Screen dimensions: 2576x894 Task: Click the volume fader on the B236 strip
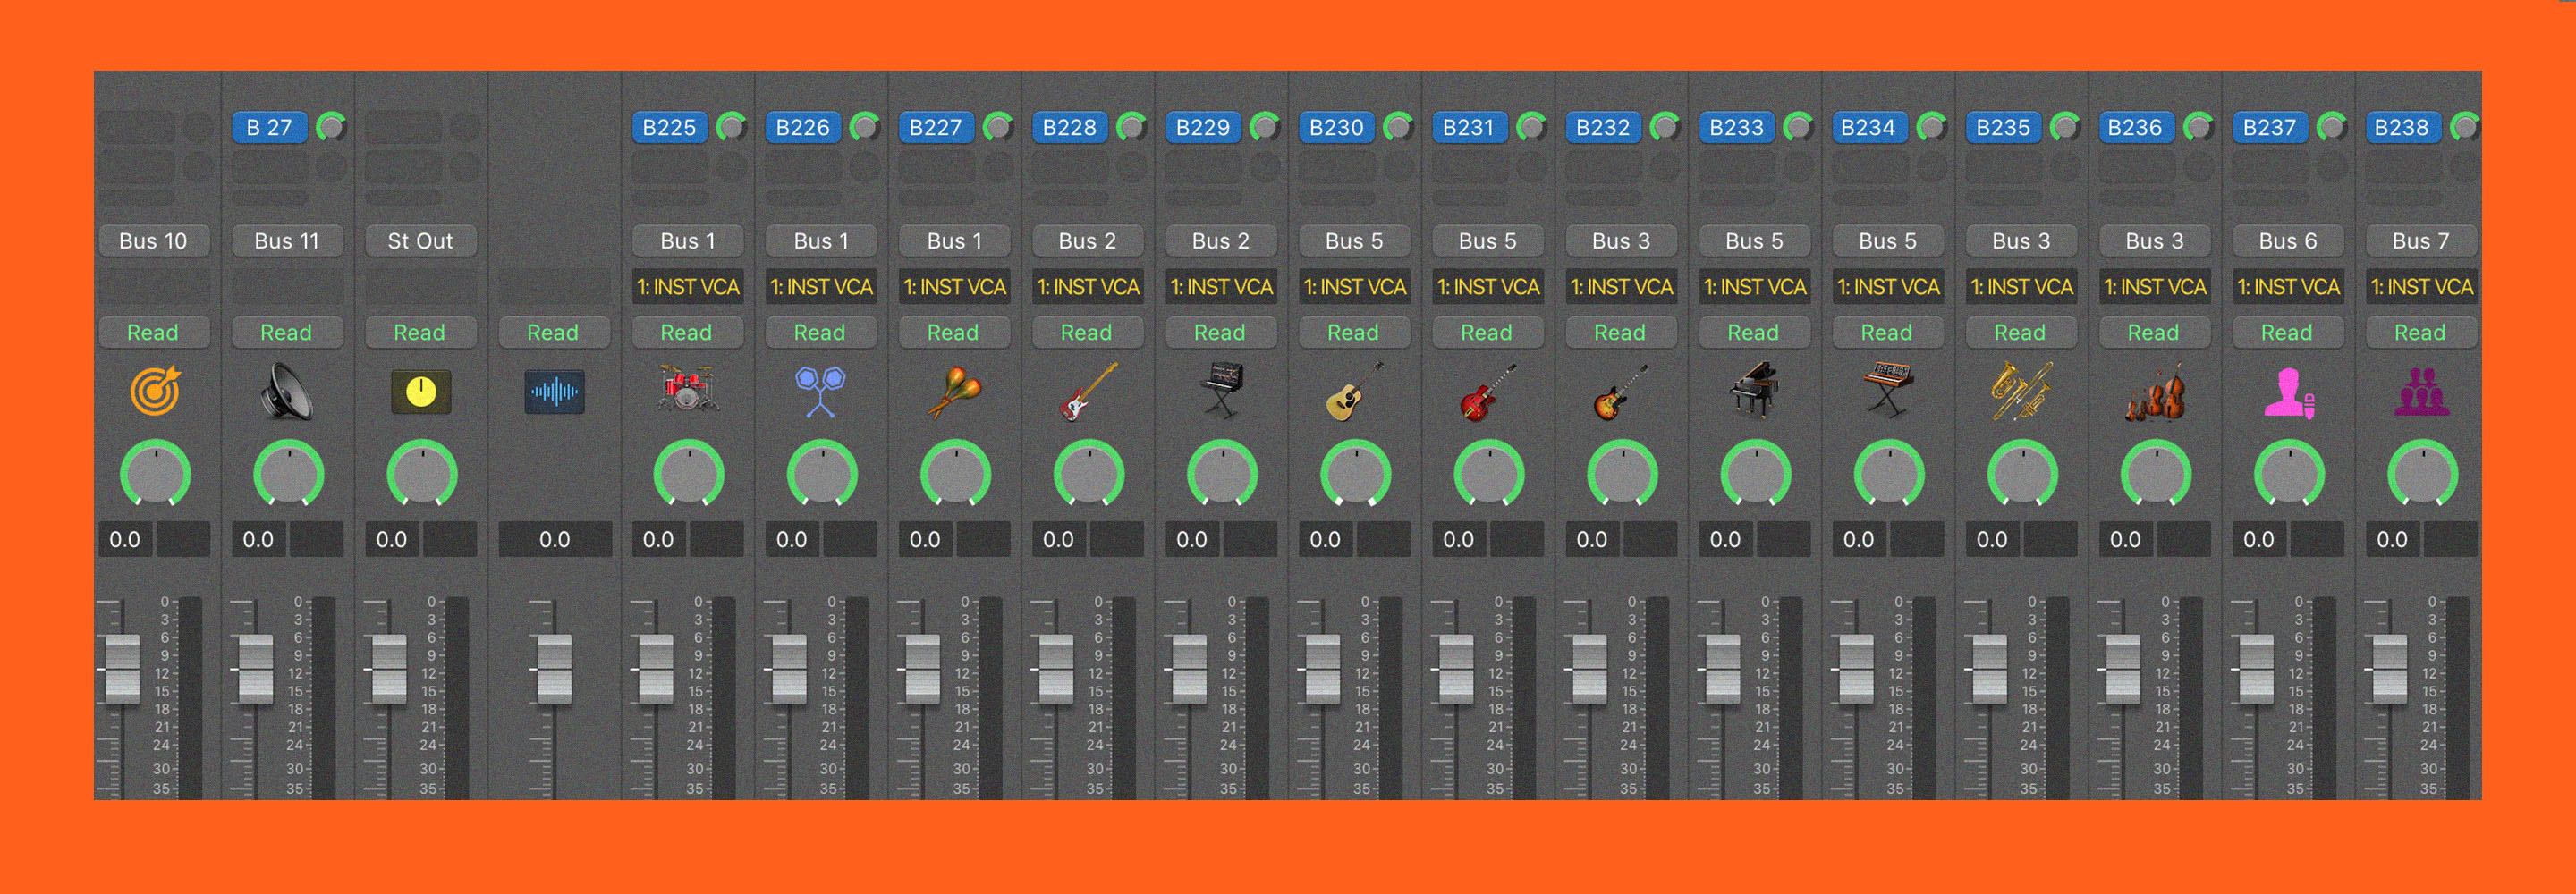pyautogui.click(x=2123, y=668)
